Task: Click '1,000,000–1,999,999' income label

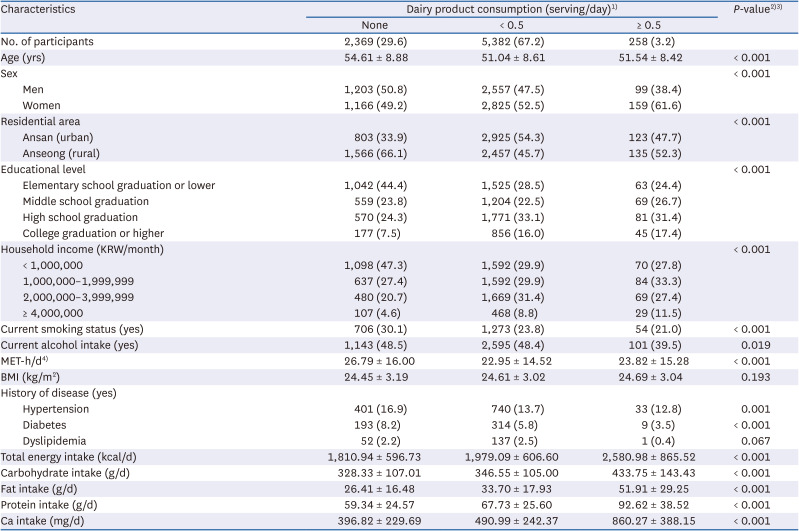Action: tap(78, 281)
